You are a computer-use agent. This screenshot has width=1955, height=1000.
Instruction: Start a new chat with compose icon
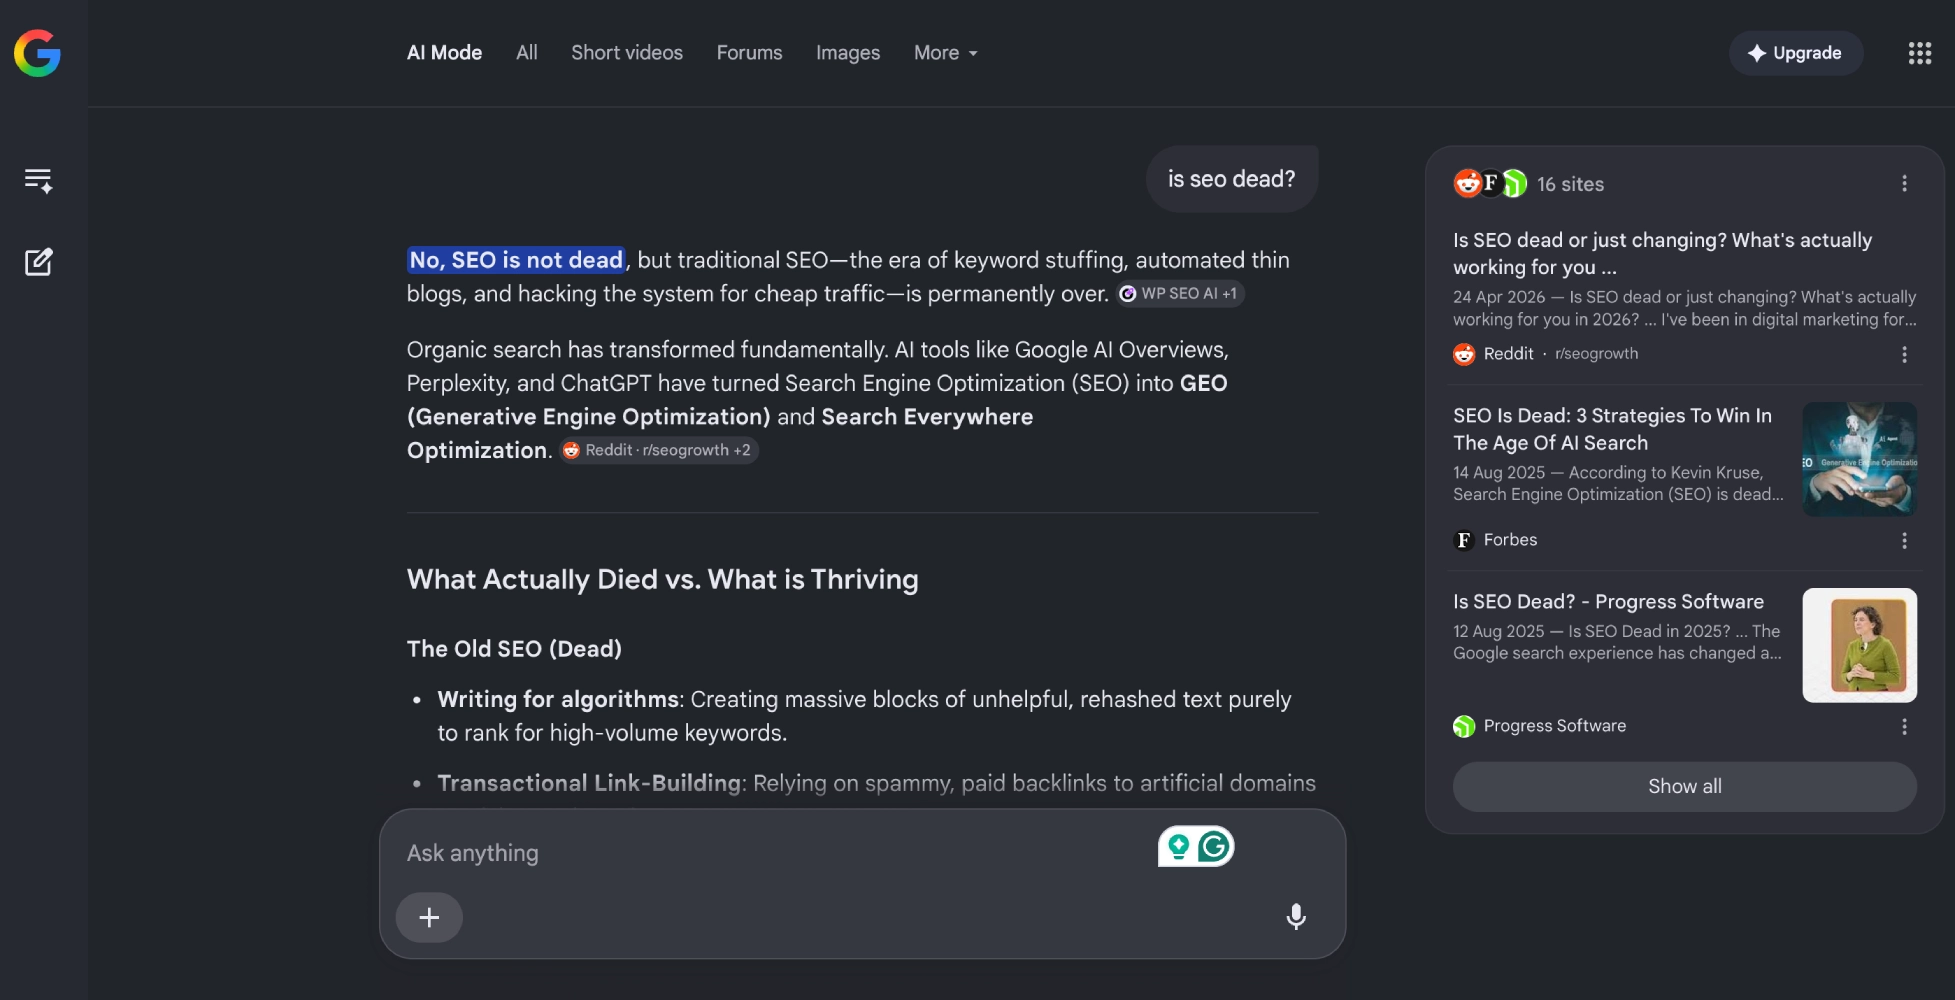38,262
